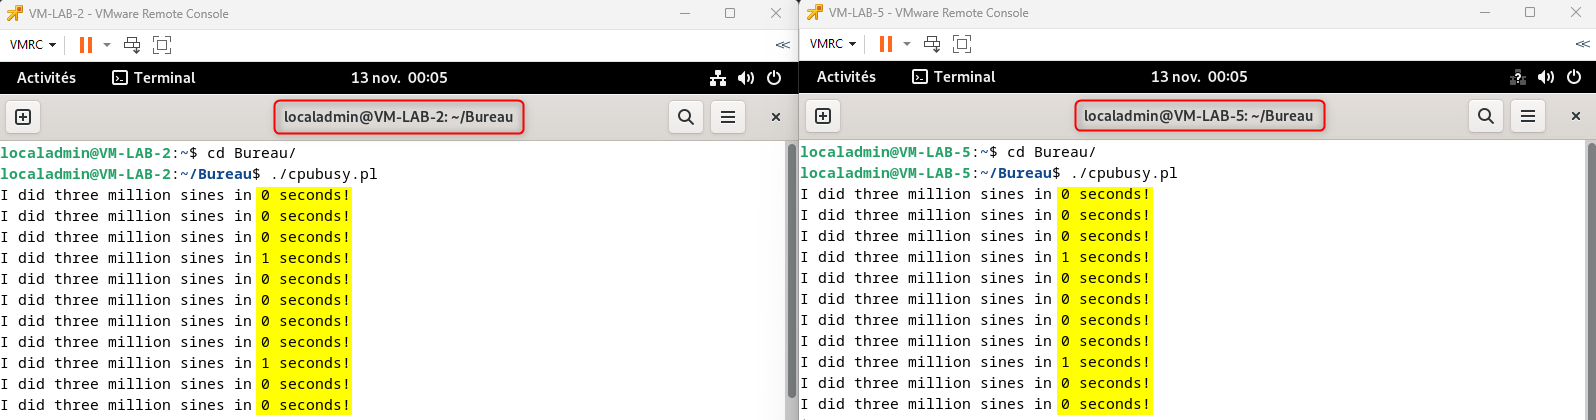Viewport: 1596px width, 420px height.
Task: Click the network icon in VM-LAB-5 top bar
Action: (1517, 77)
